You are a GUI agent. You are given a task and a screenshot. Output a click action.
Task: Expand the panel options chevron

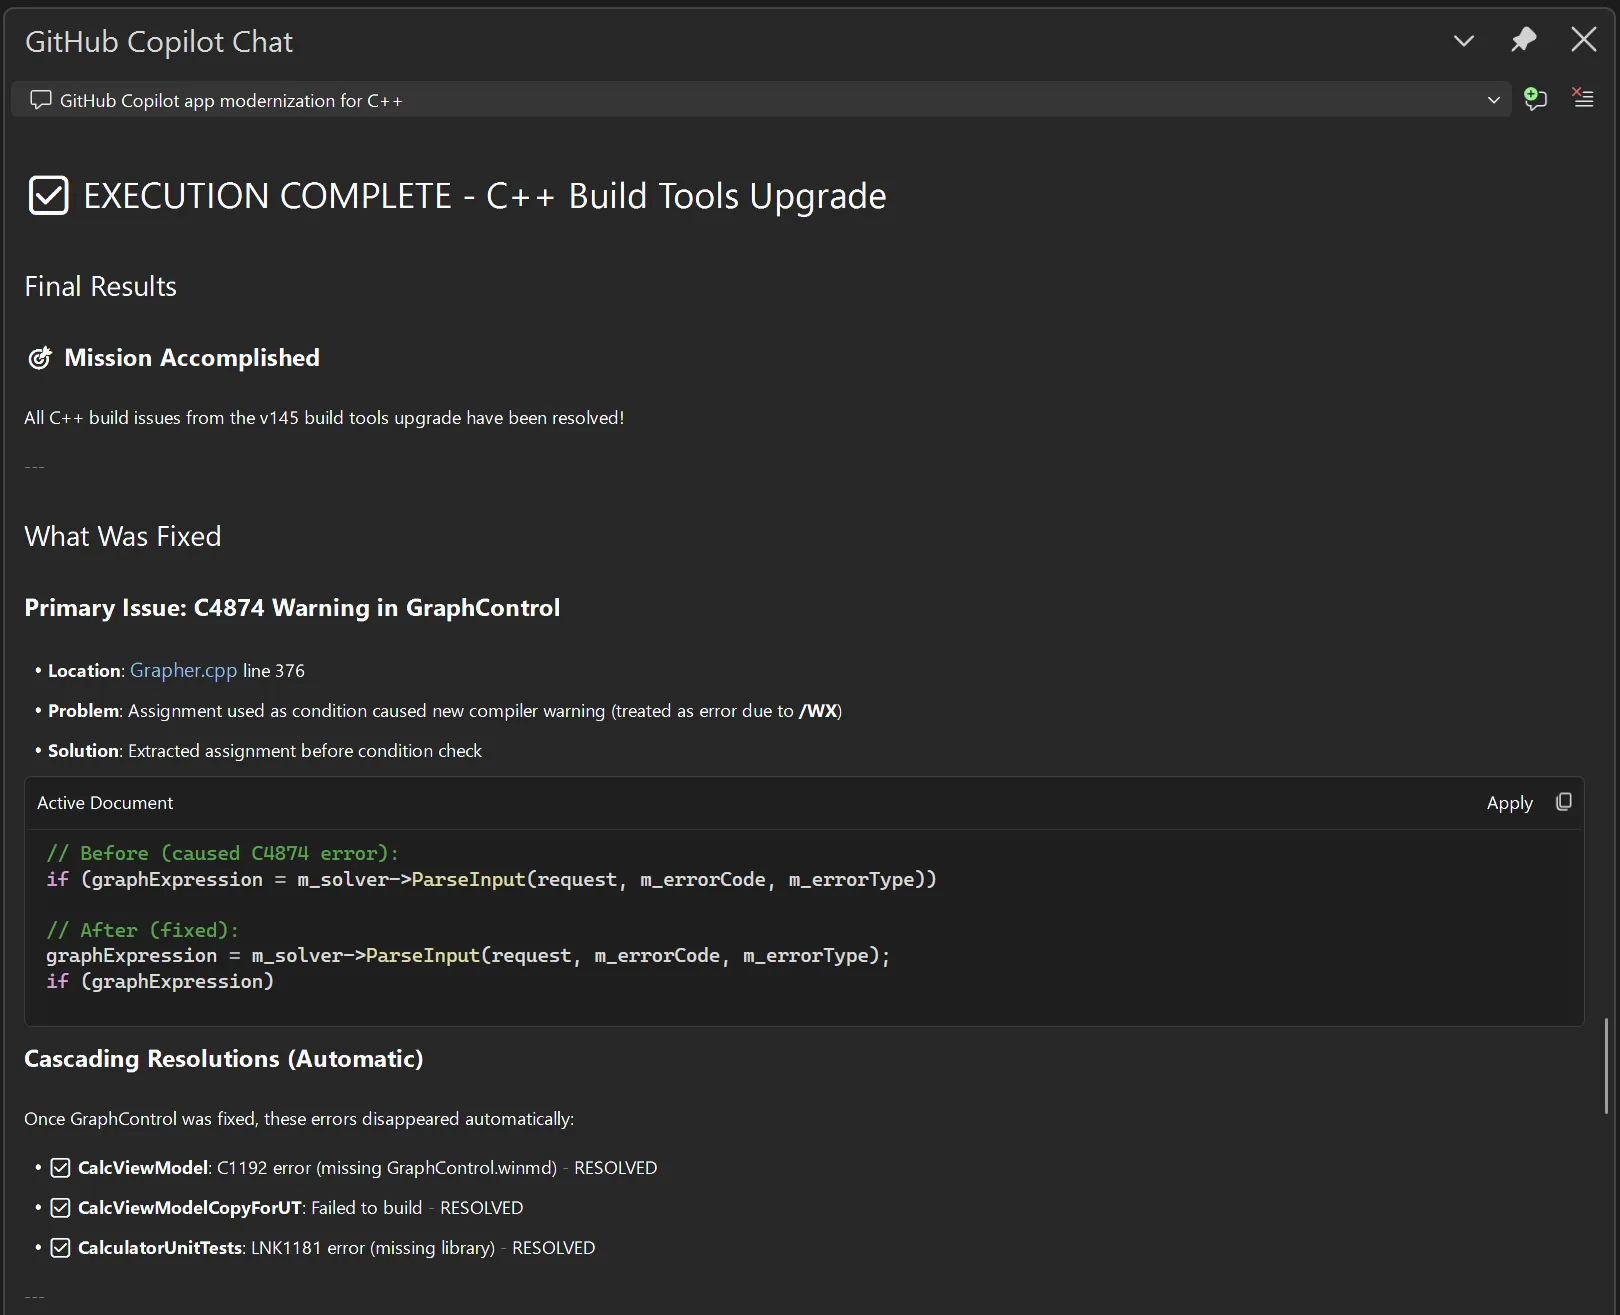coord(1463,41)
